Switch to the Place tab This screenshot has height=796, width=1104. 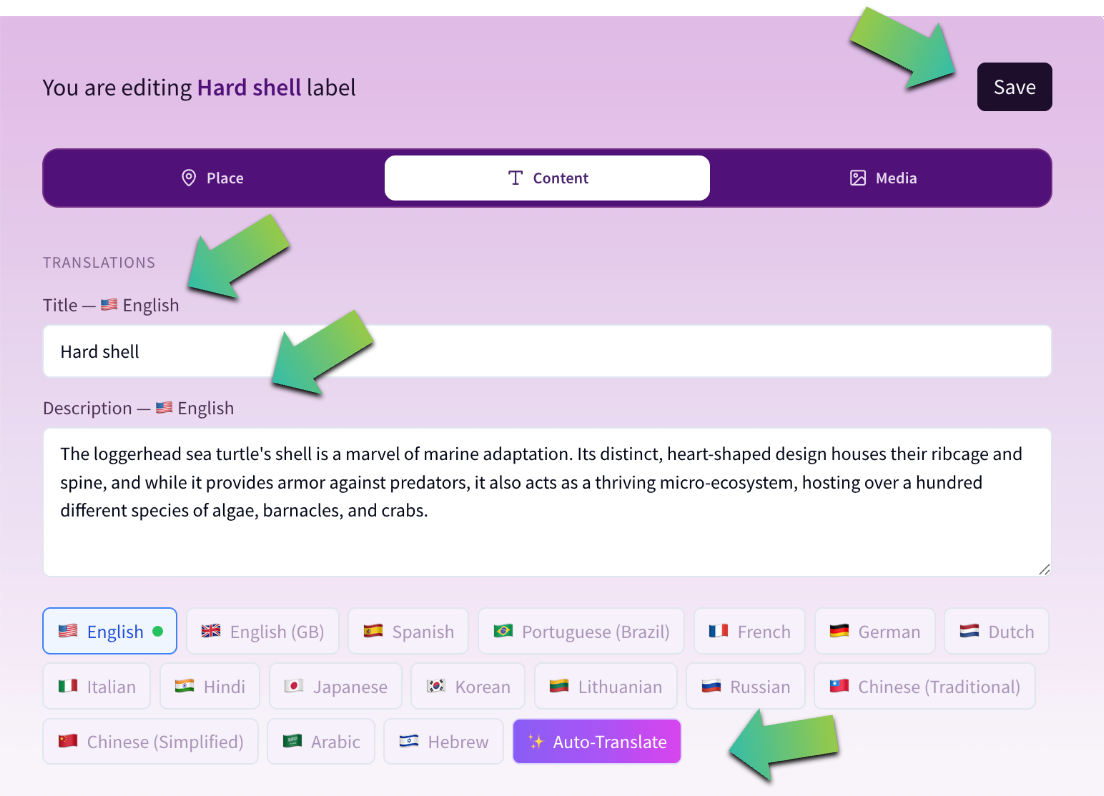tap(213, 178)
